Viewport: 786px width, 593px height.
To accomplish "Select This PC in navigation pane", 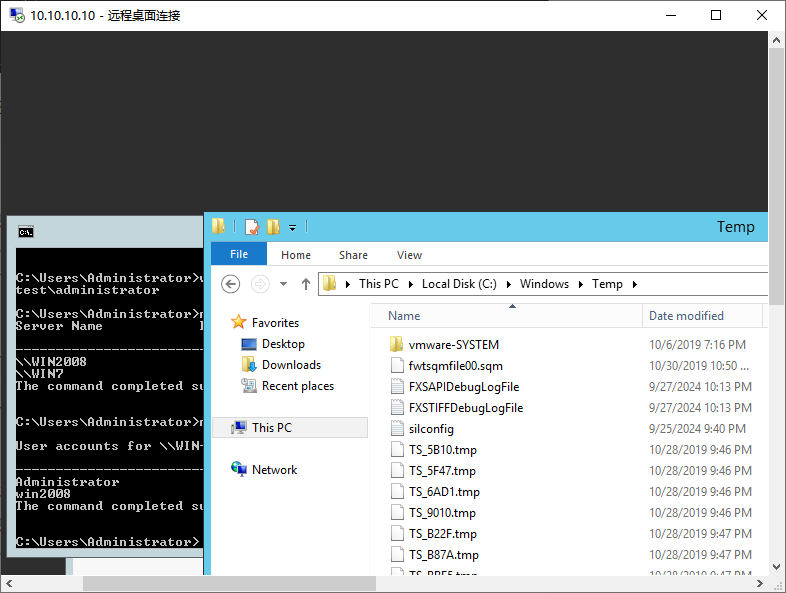I will tap(272, 428).
